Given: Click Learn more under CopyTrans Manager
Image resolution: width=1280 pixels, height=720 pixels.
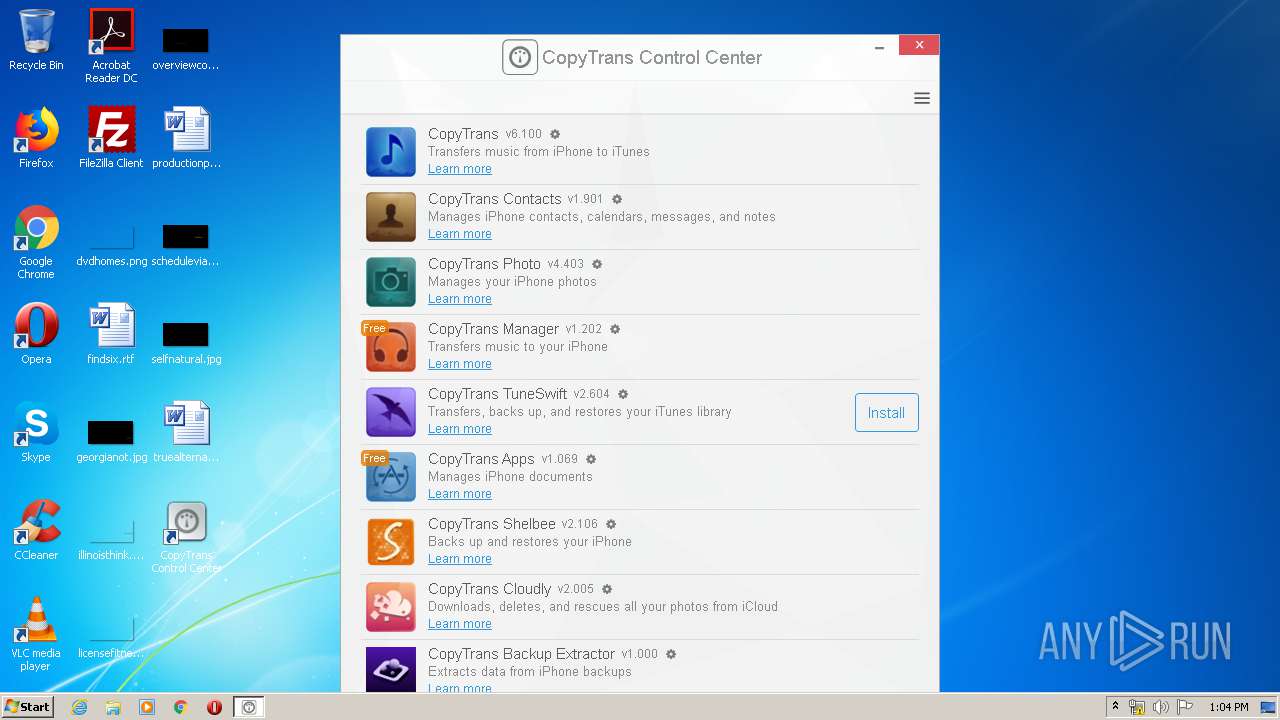Looking at the screenshot, I should [460, 364].
